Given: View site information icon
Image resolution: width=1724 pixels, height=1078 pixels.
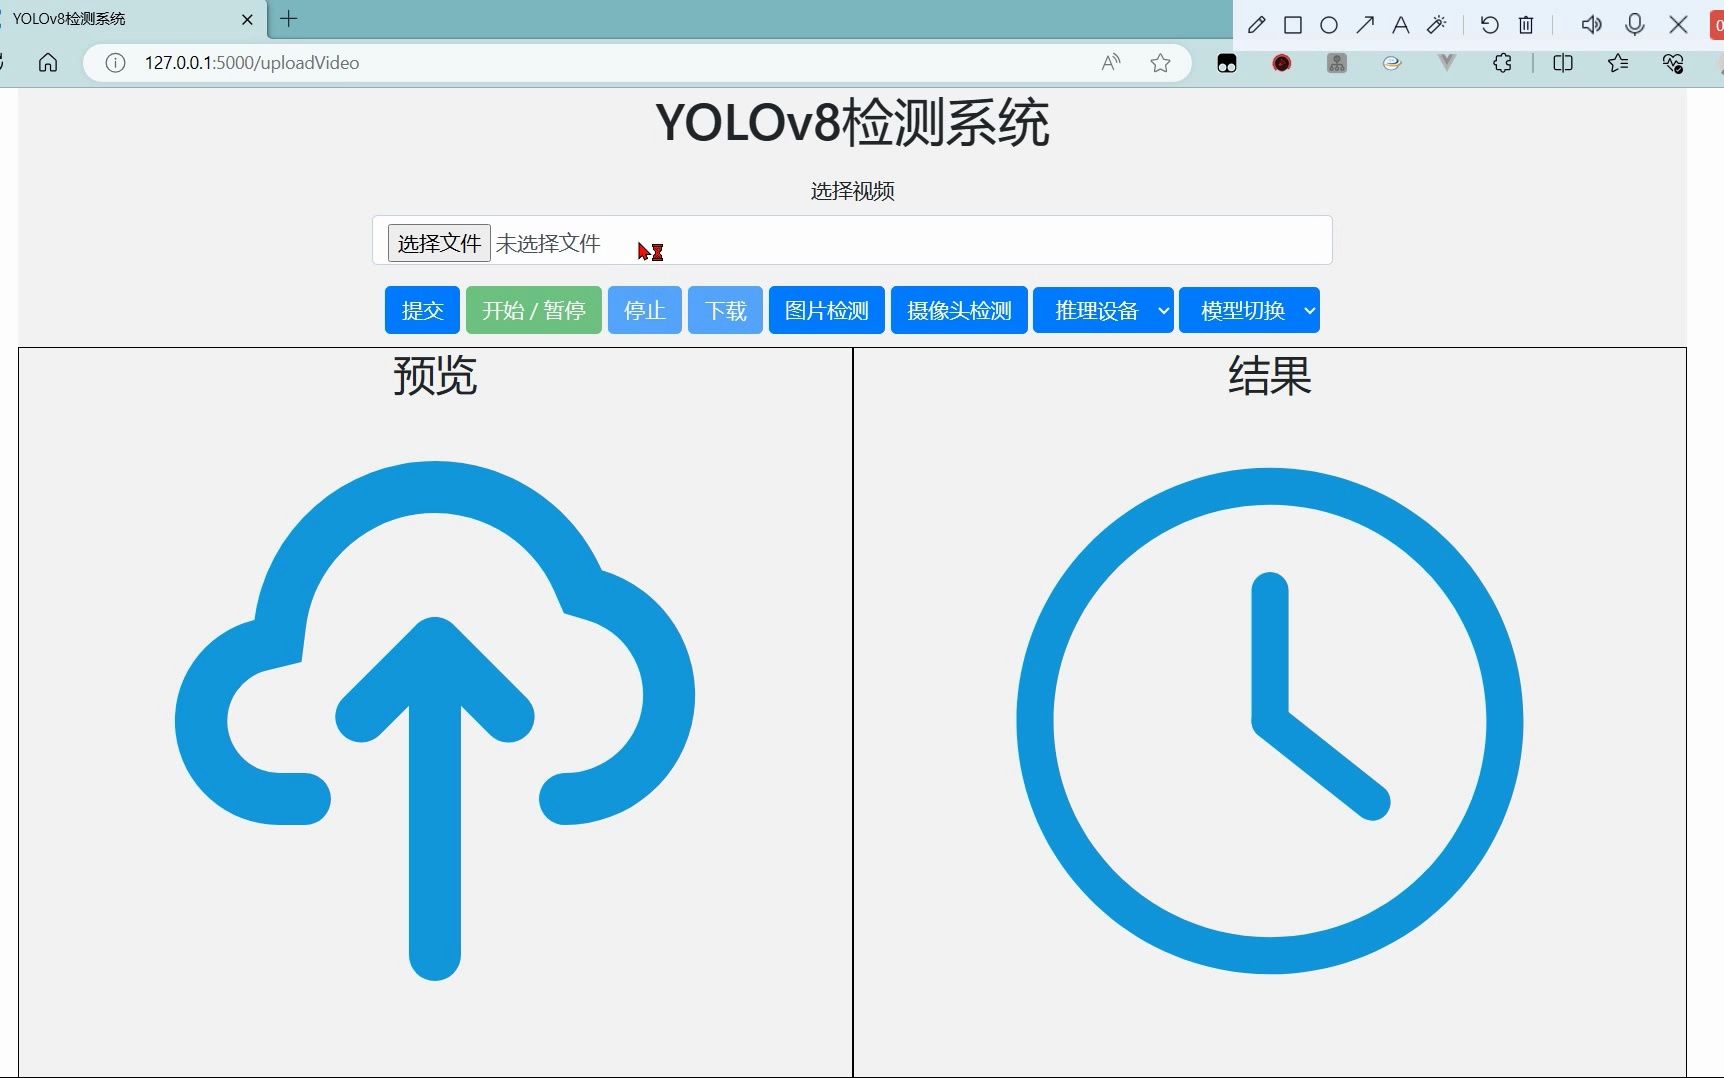Looking at the screenshot, I should click(116, 63).
